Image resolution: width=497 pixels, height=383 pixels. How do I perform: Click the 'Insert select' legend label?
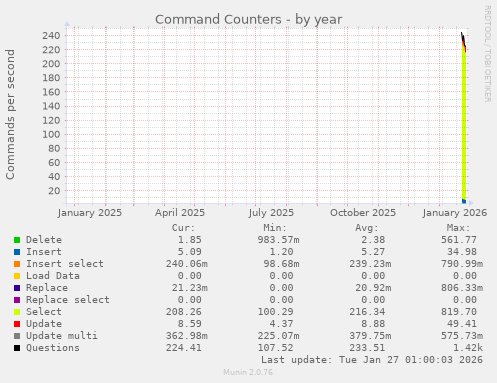coord(65,264)
